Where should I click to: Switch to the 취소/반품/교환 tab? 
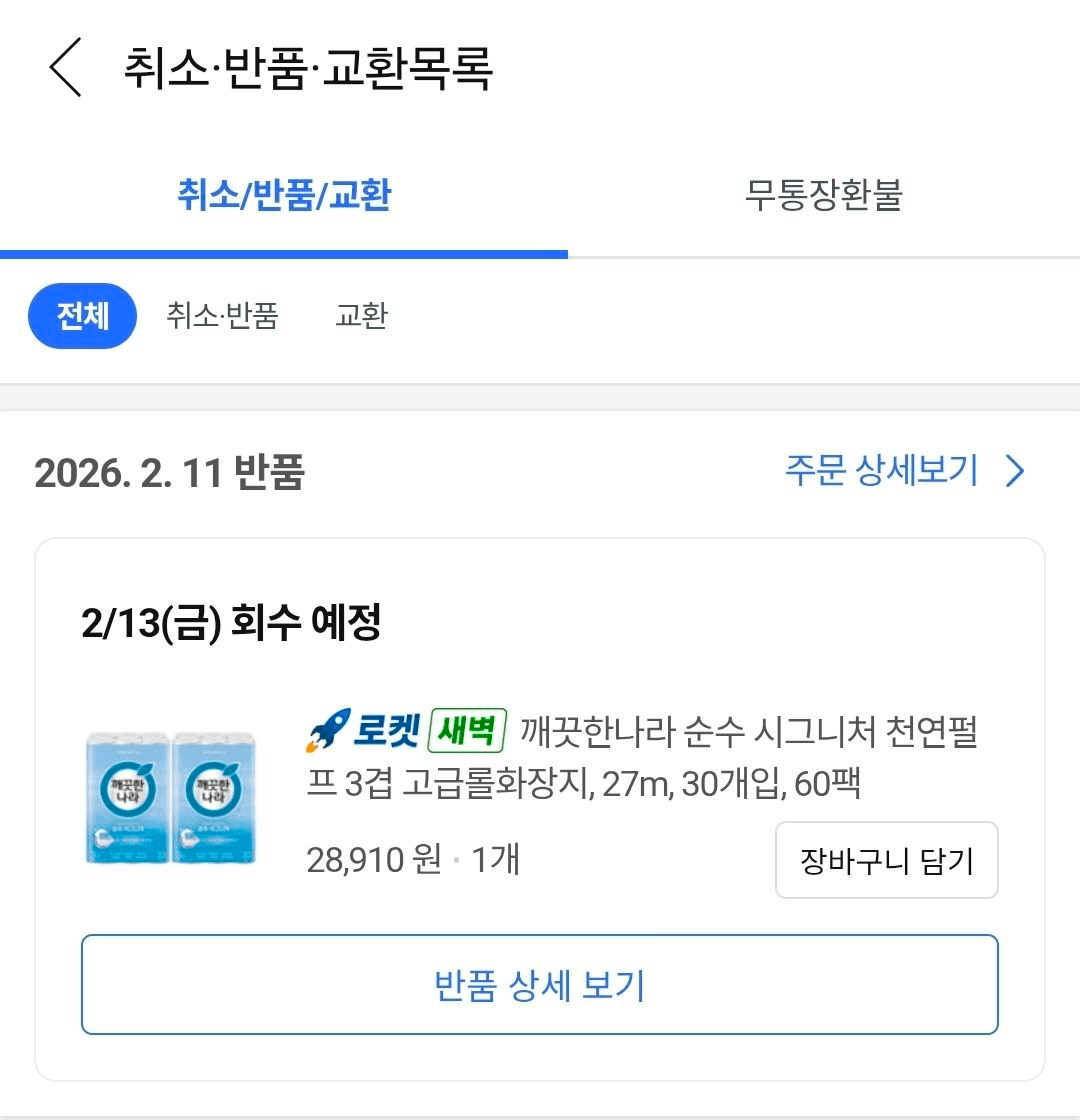[284, 196]
